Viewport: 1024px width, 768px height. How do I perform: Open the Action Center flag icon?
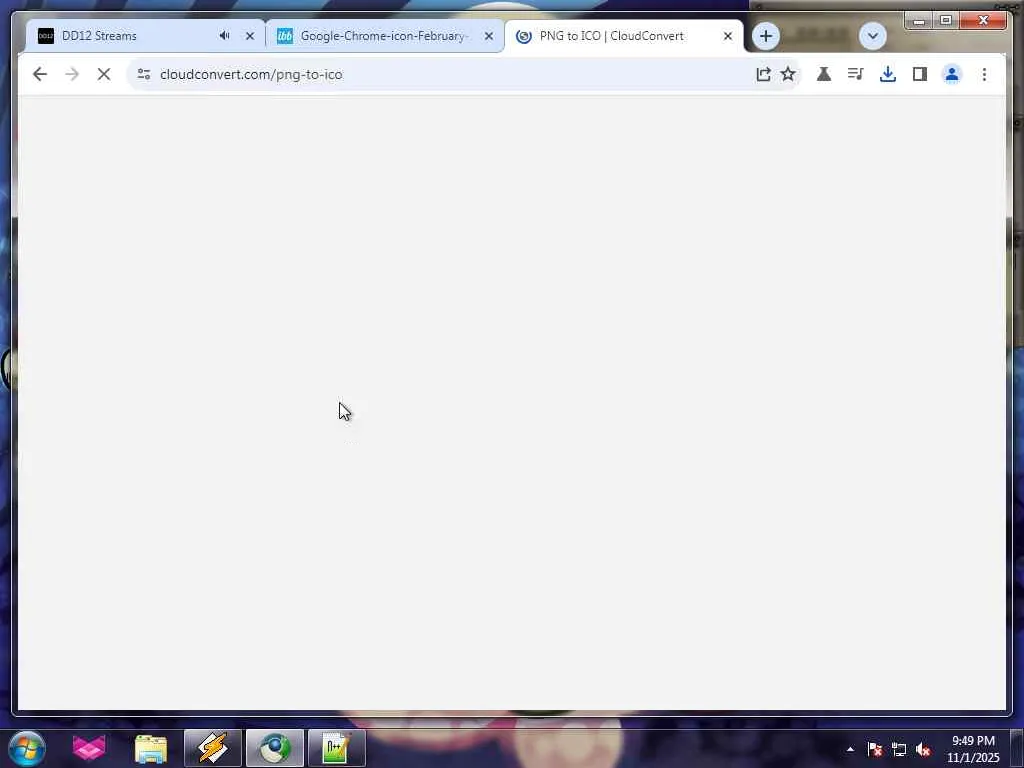click(x=875, y=750)
